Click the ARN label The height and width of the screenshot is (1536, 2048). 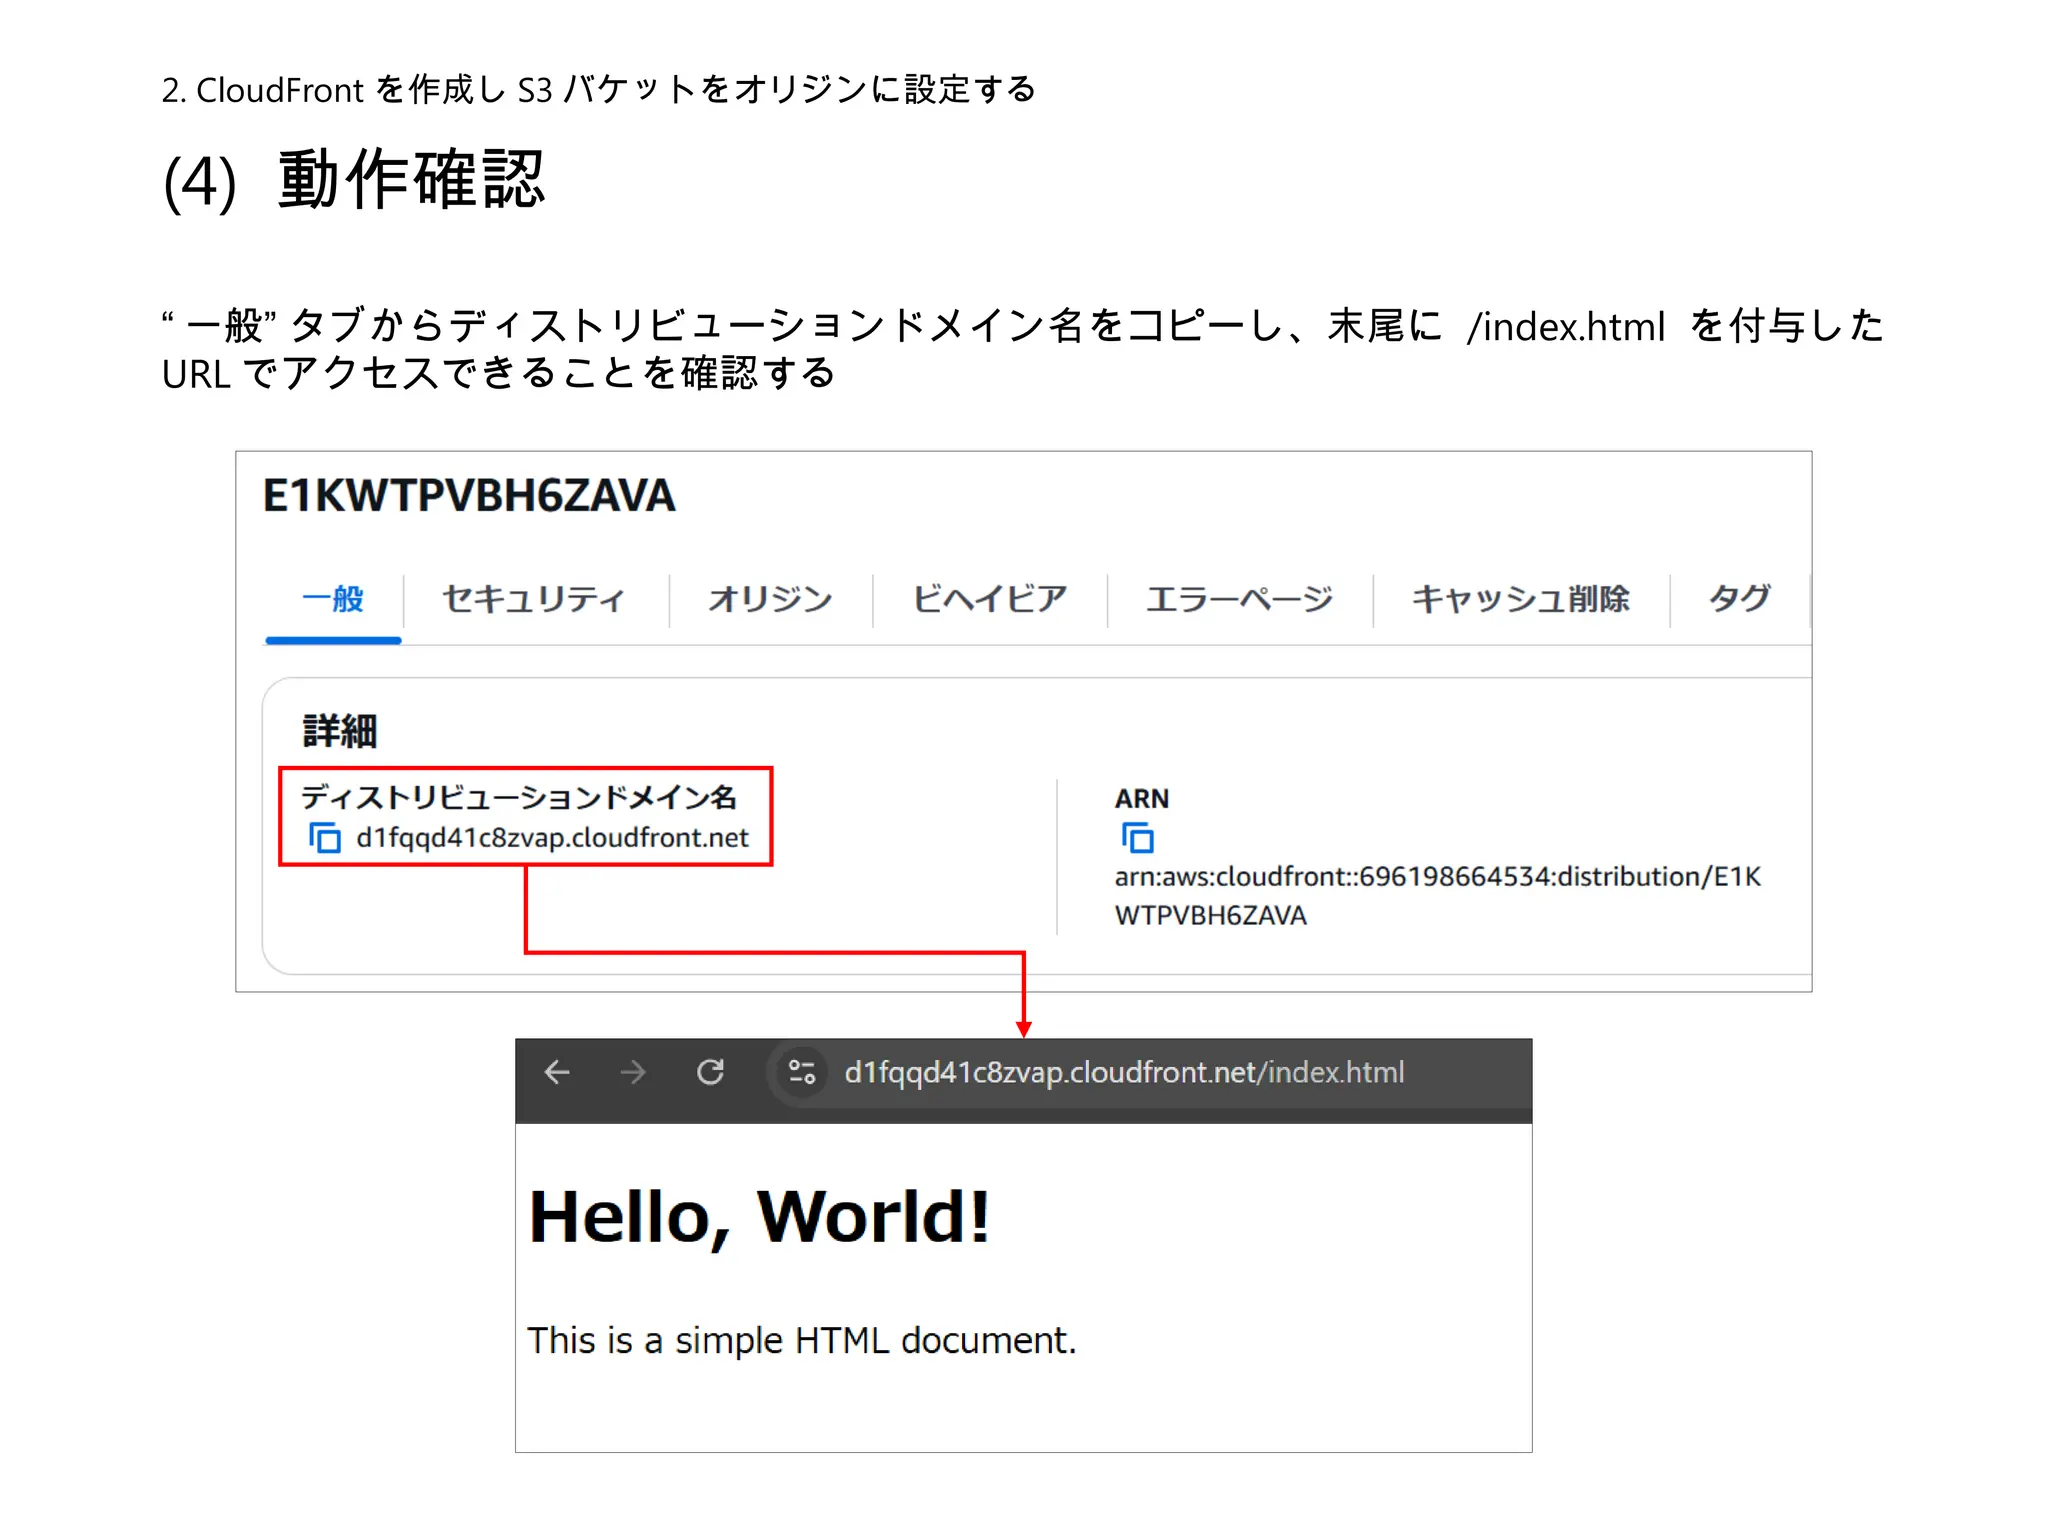pos(1142,798)
